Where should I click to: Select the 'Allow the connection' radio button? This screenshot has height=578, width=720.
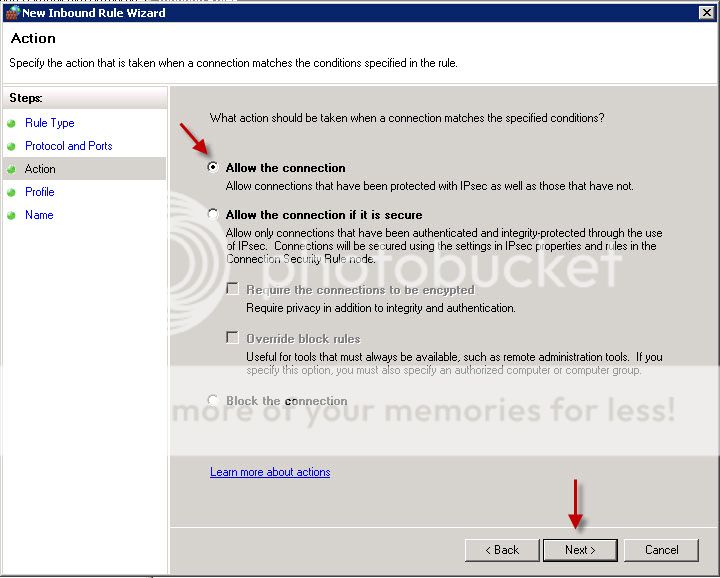point(213,168)
